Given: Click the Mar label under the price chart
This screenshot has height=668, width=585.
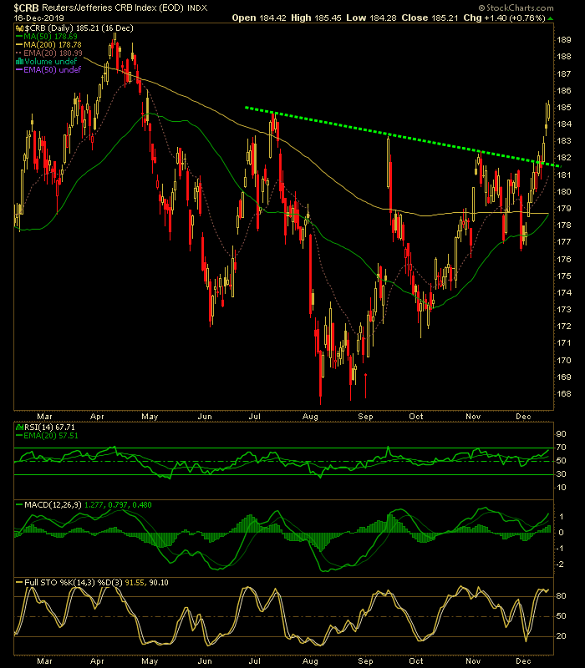Looking at the screenshot, I should pos(44,417).
